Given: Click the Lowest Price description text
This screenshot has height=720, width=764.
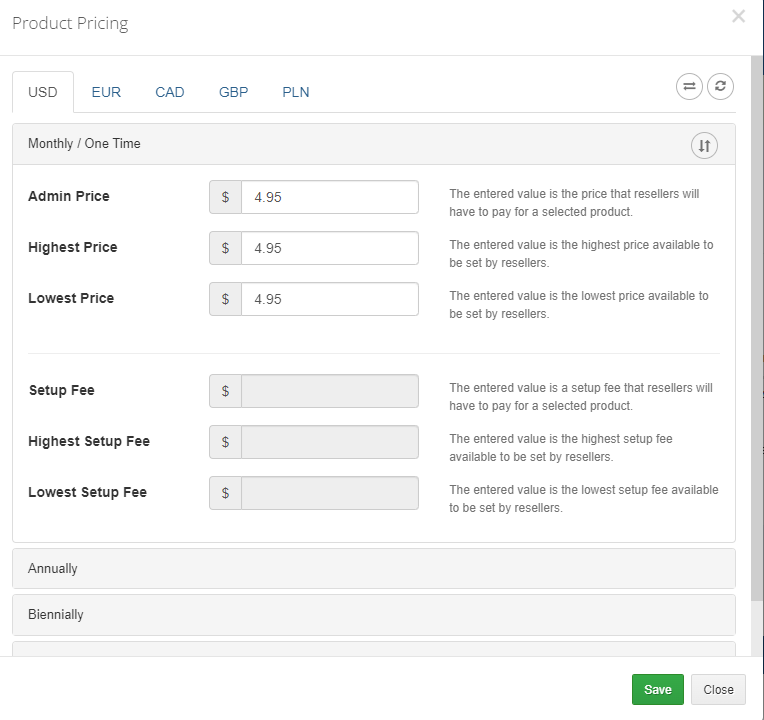Looking at the screenshot, I should [579, 305].
